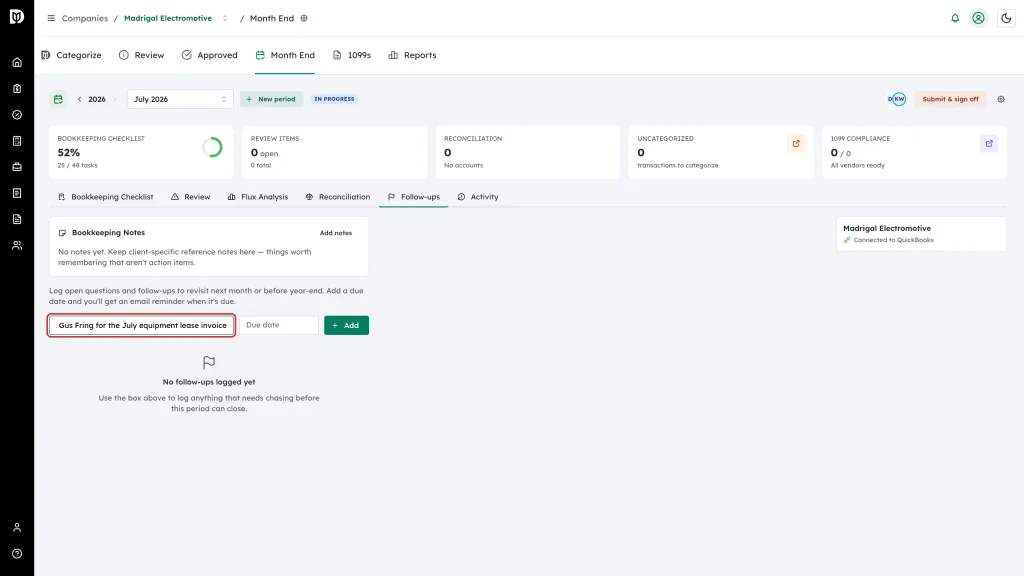Click the No follow-ups logged yet flag icon
The width and height of the screenshot is (1024, 576).
tap(209, 362)
